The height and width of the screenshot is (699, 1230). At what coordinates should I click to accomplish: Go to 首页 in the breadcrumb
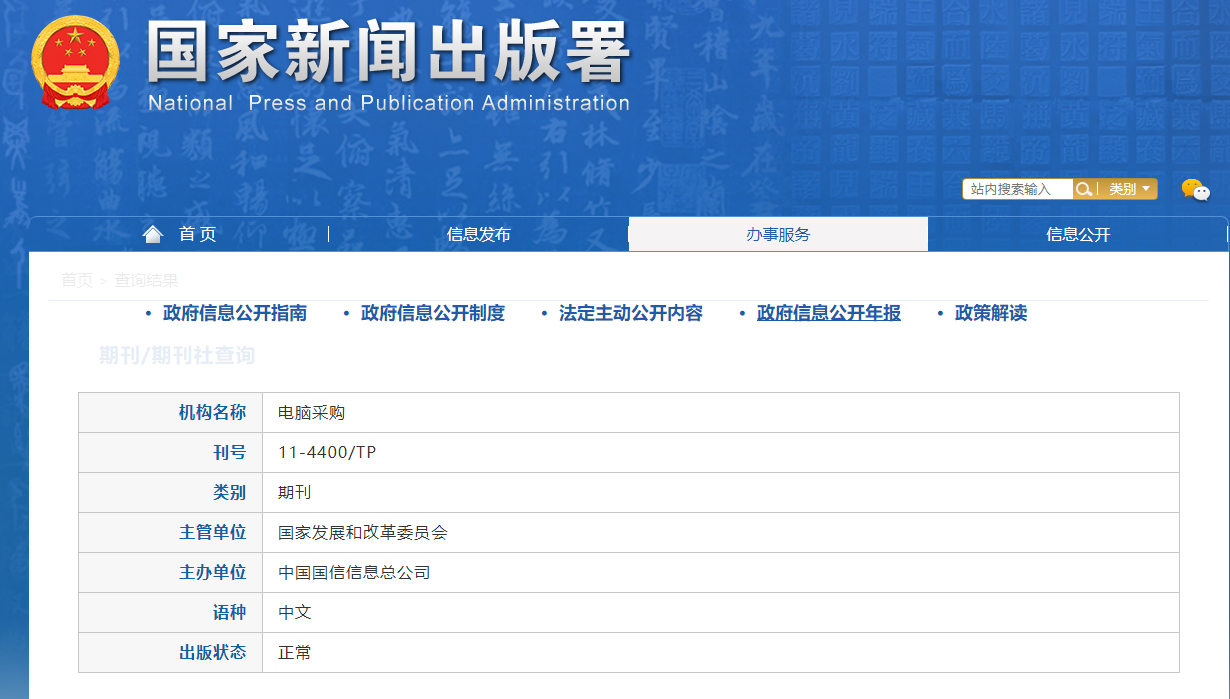click(77, 280)
